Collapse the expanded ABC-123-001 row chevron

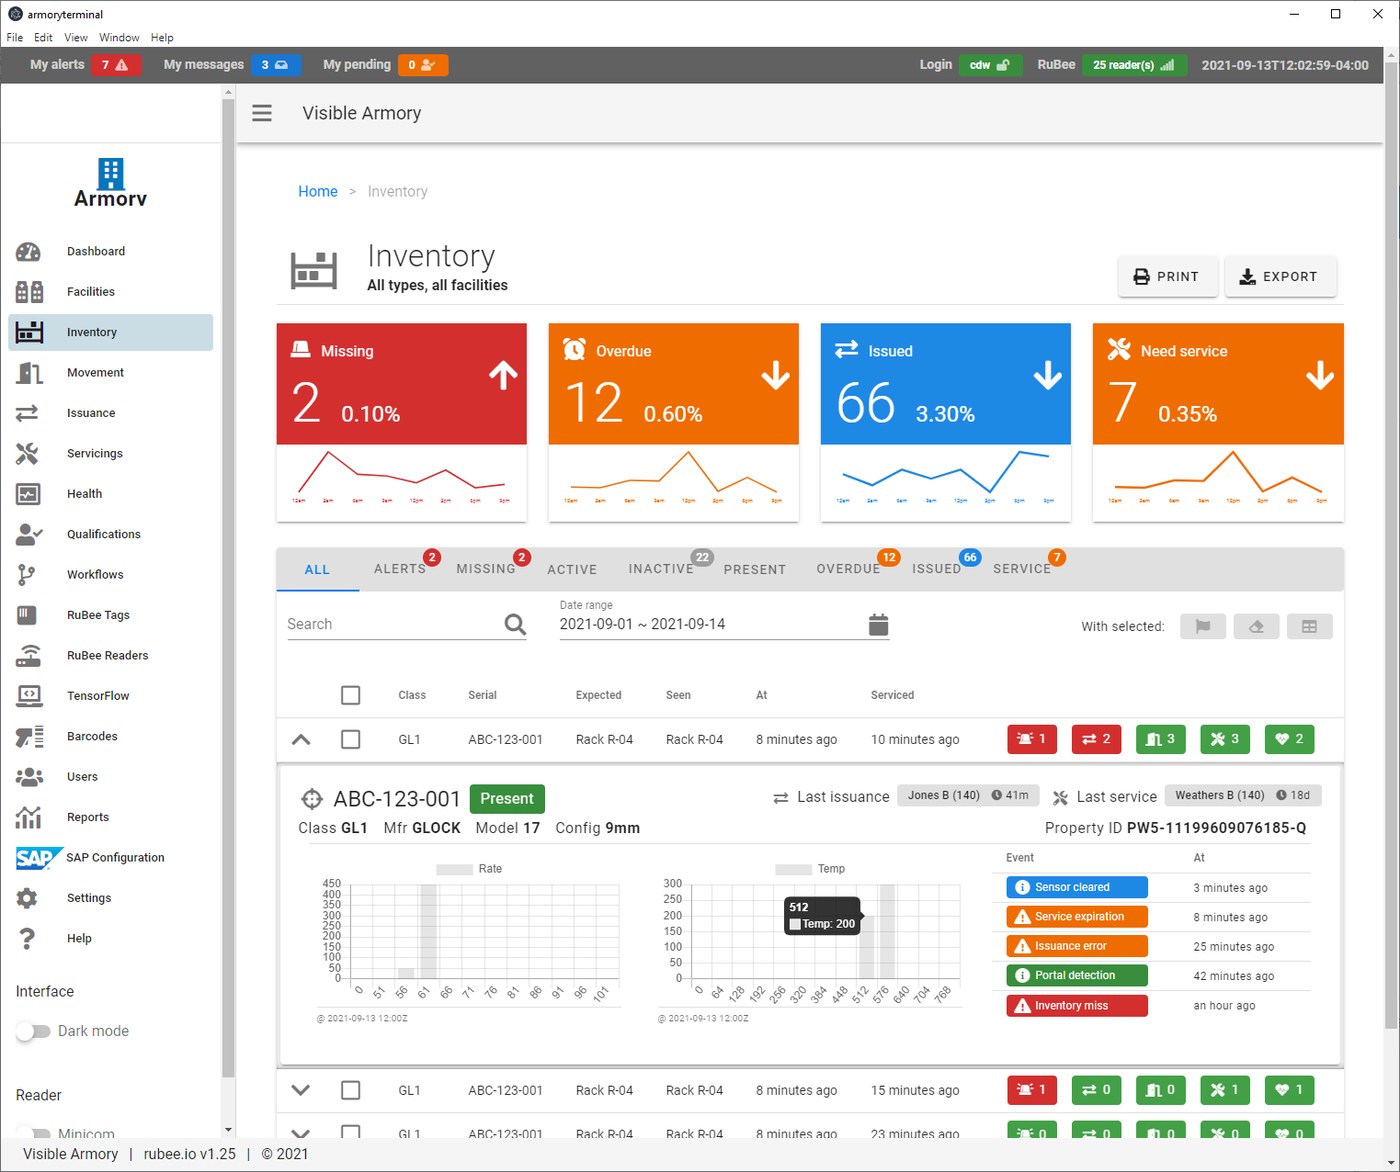(301, 740)
